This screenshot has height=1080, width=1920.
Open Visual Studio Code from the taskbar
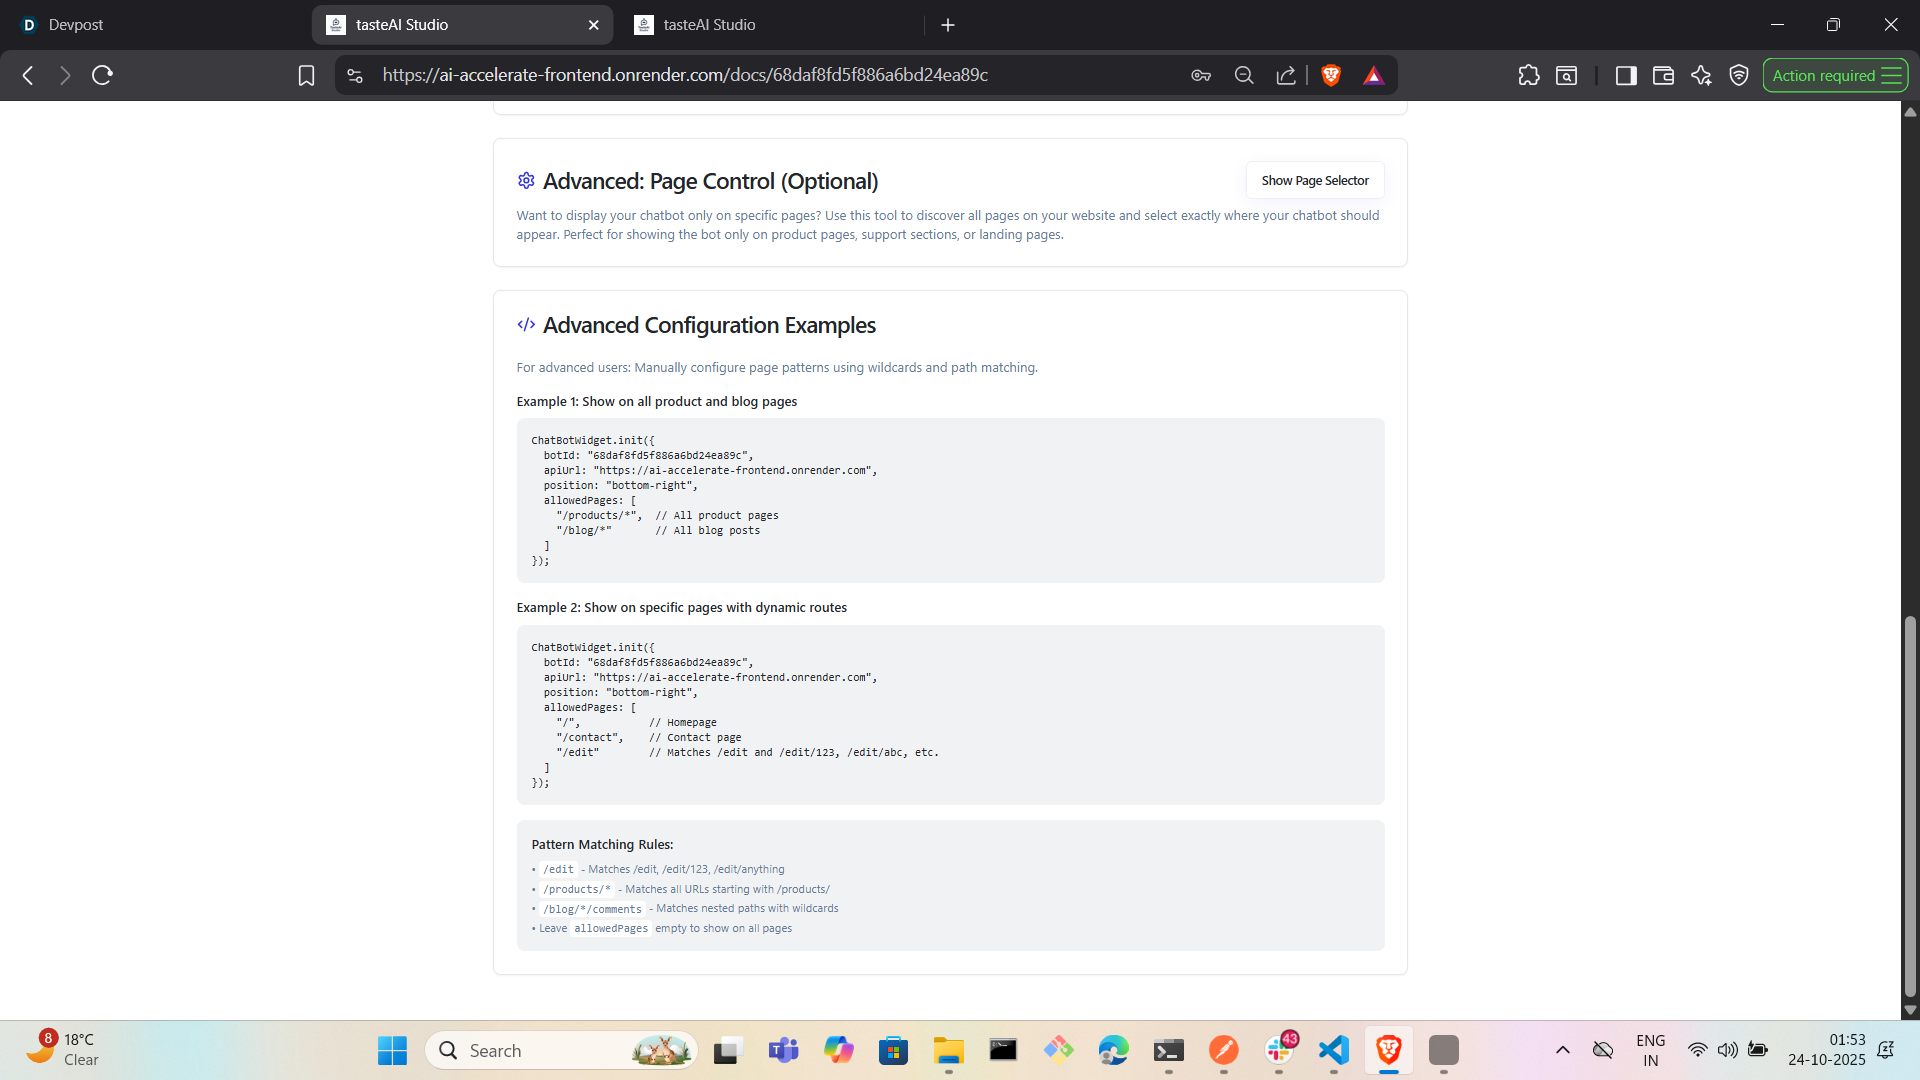pos(1333,1050)
